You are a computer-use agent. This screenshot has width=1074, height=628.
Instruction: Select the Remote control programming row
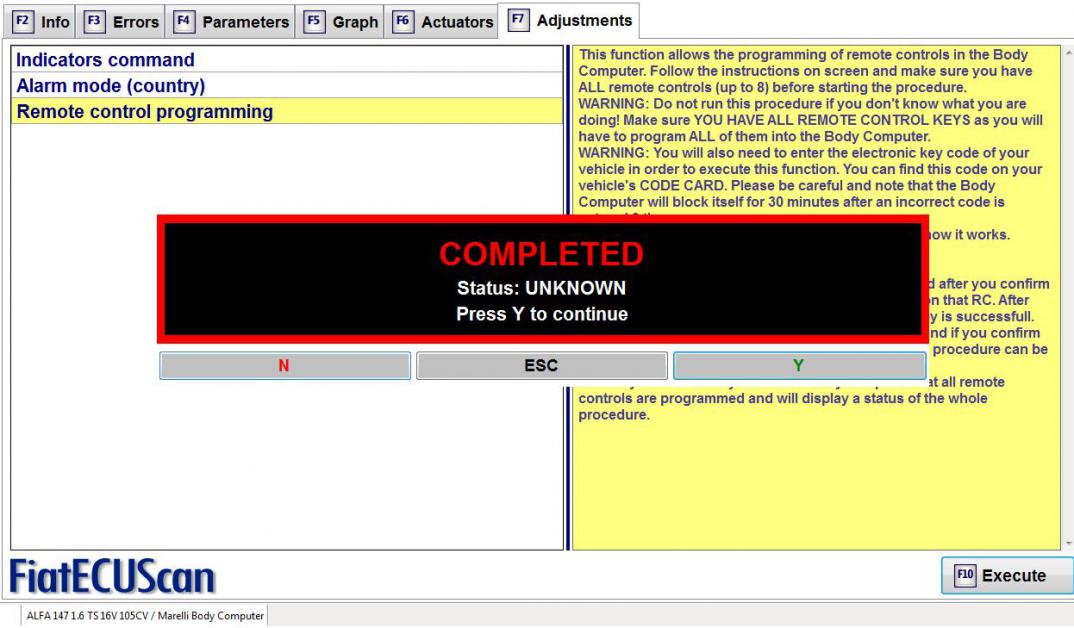click(x=287, y=112)
